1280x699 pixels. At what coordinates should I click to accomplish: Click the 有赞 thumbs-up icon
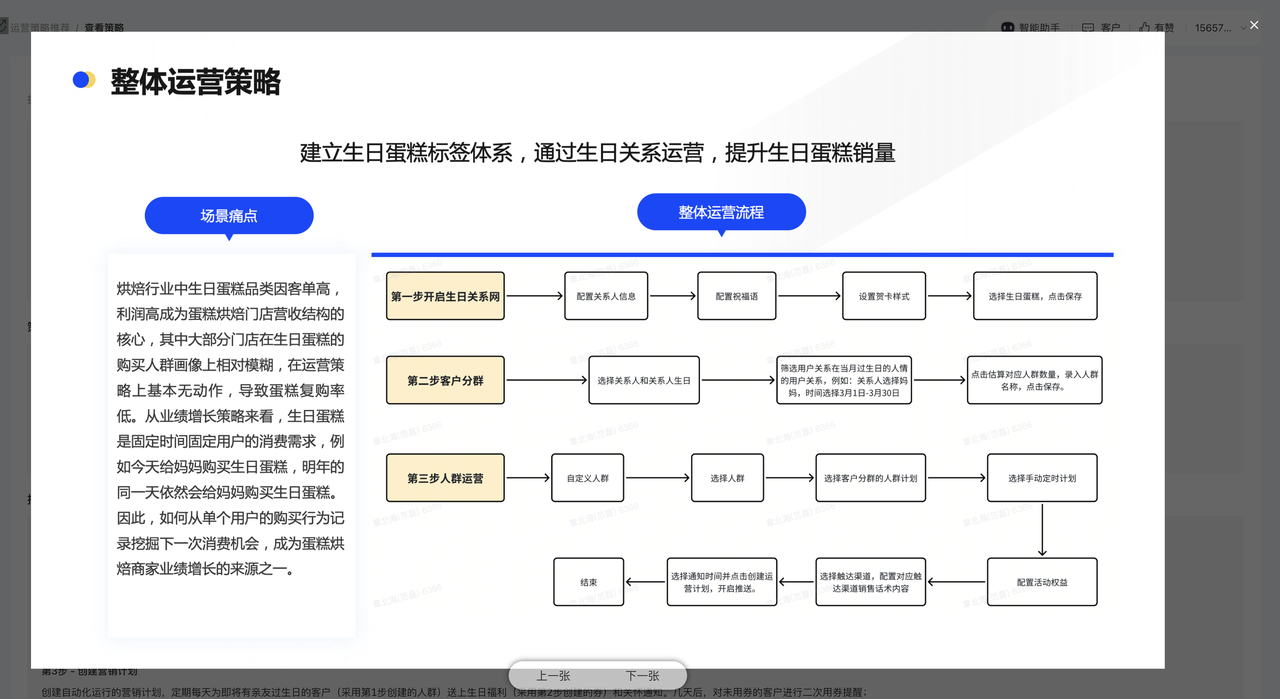[x=1143, y=28]
